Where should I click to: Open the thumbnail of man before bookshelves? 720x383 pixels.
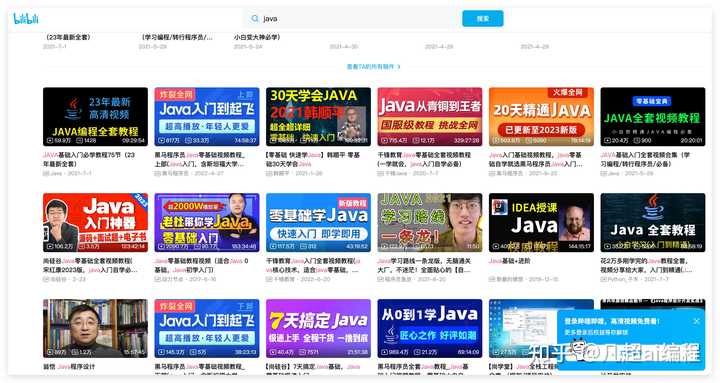click(96, 328)
